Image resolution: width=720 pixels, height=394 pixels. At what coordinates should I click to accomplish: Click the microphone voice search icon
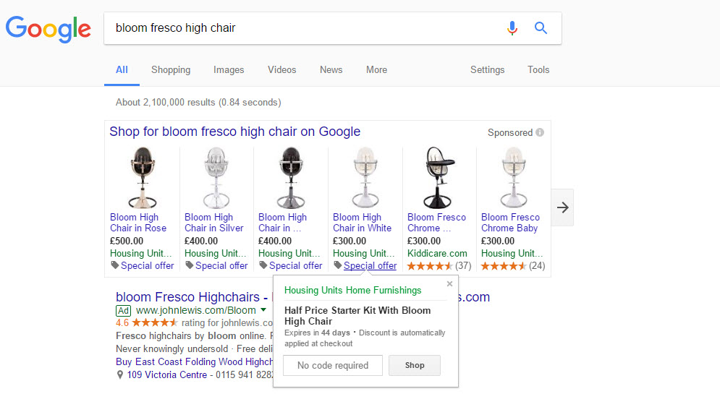[512, 28]
